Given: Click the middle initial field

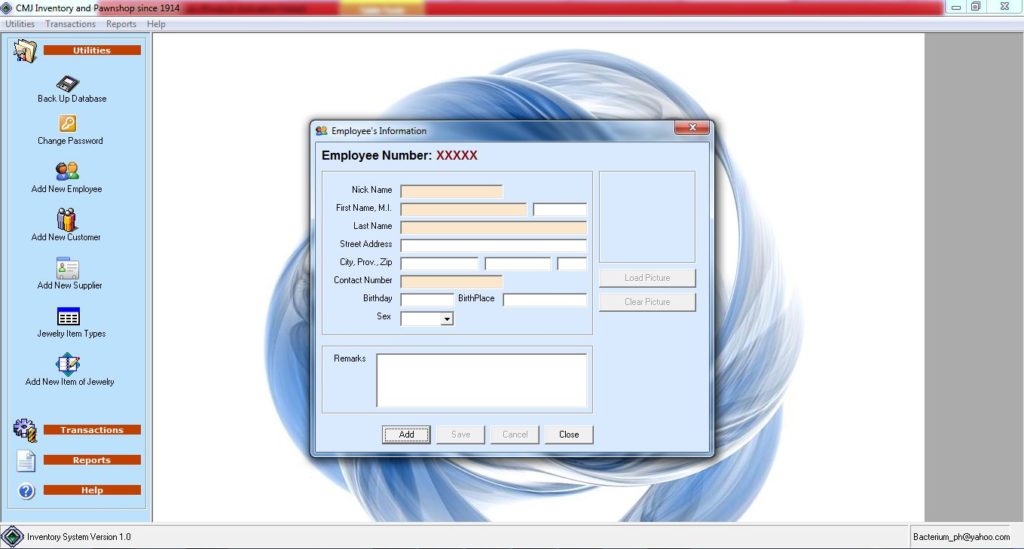Looking at the screenshot, I should pos(560,209).
